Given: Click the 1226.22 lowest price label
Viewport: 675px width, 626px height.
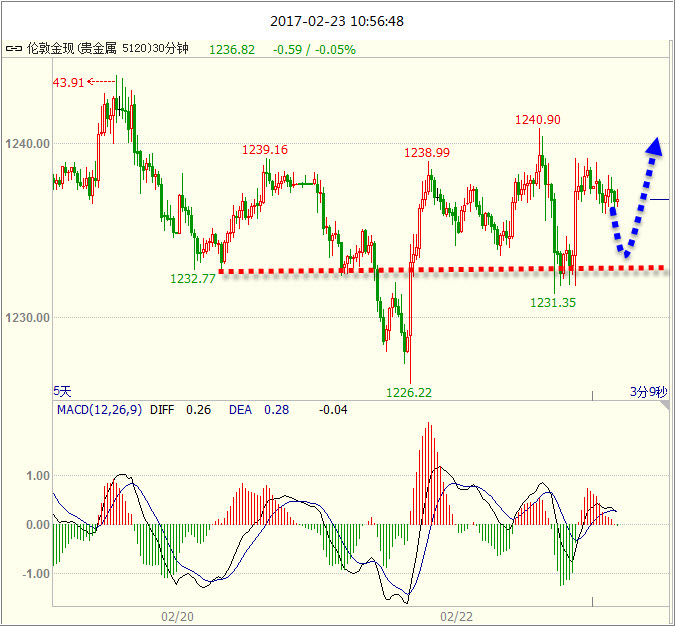Looking at the screenshot, I should click(x=409, y=393).
